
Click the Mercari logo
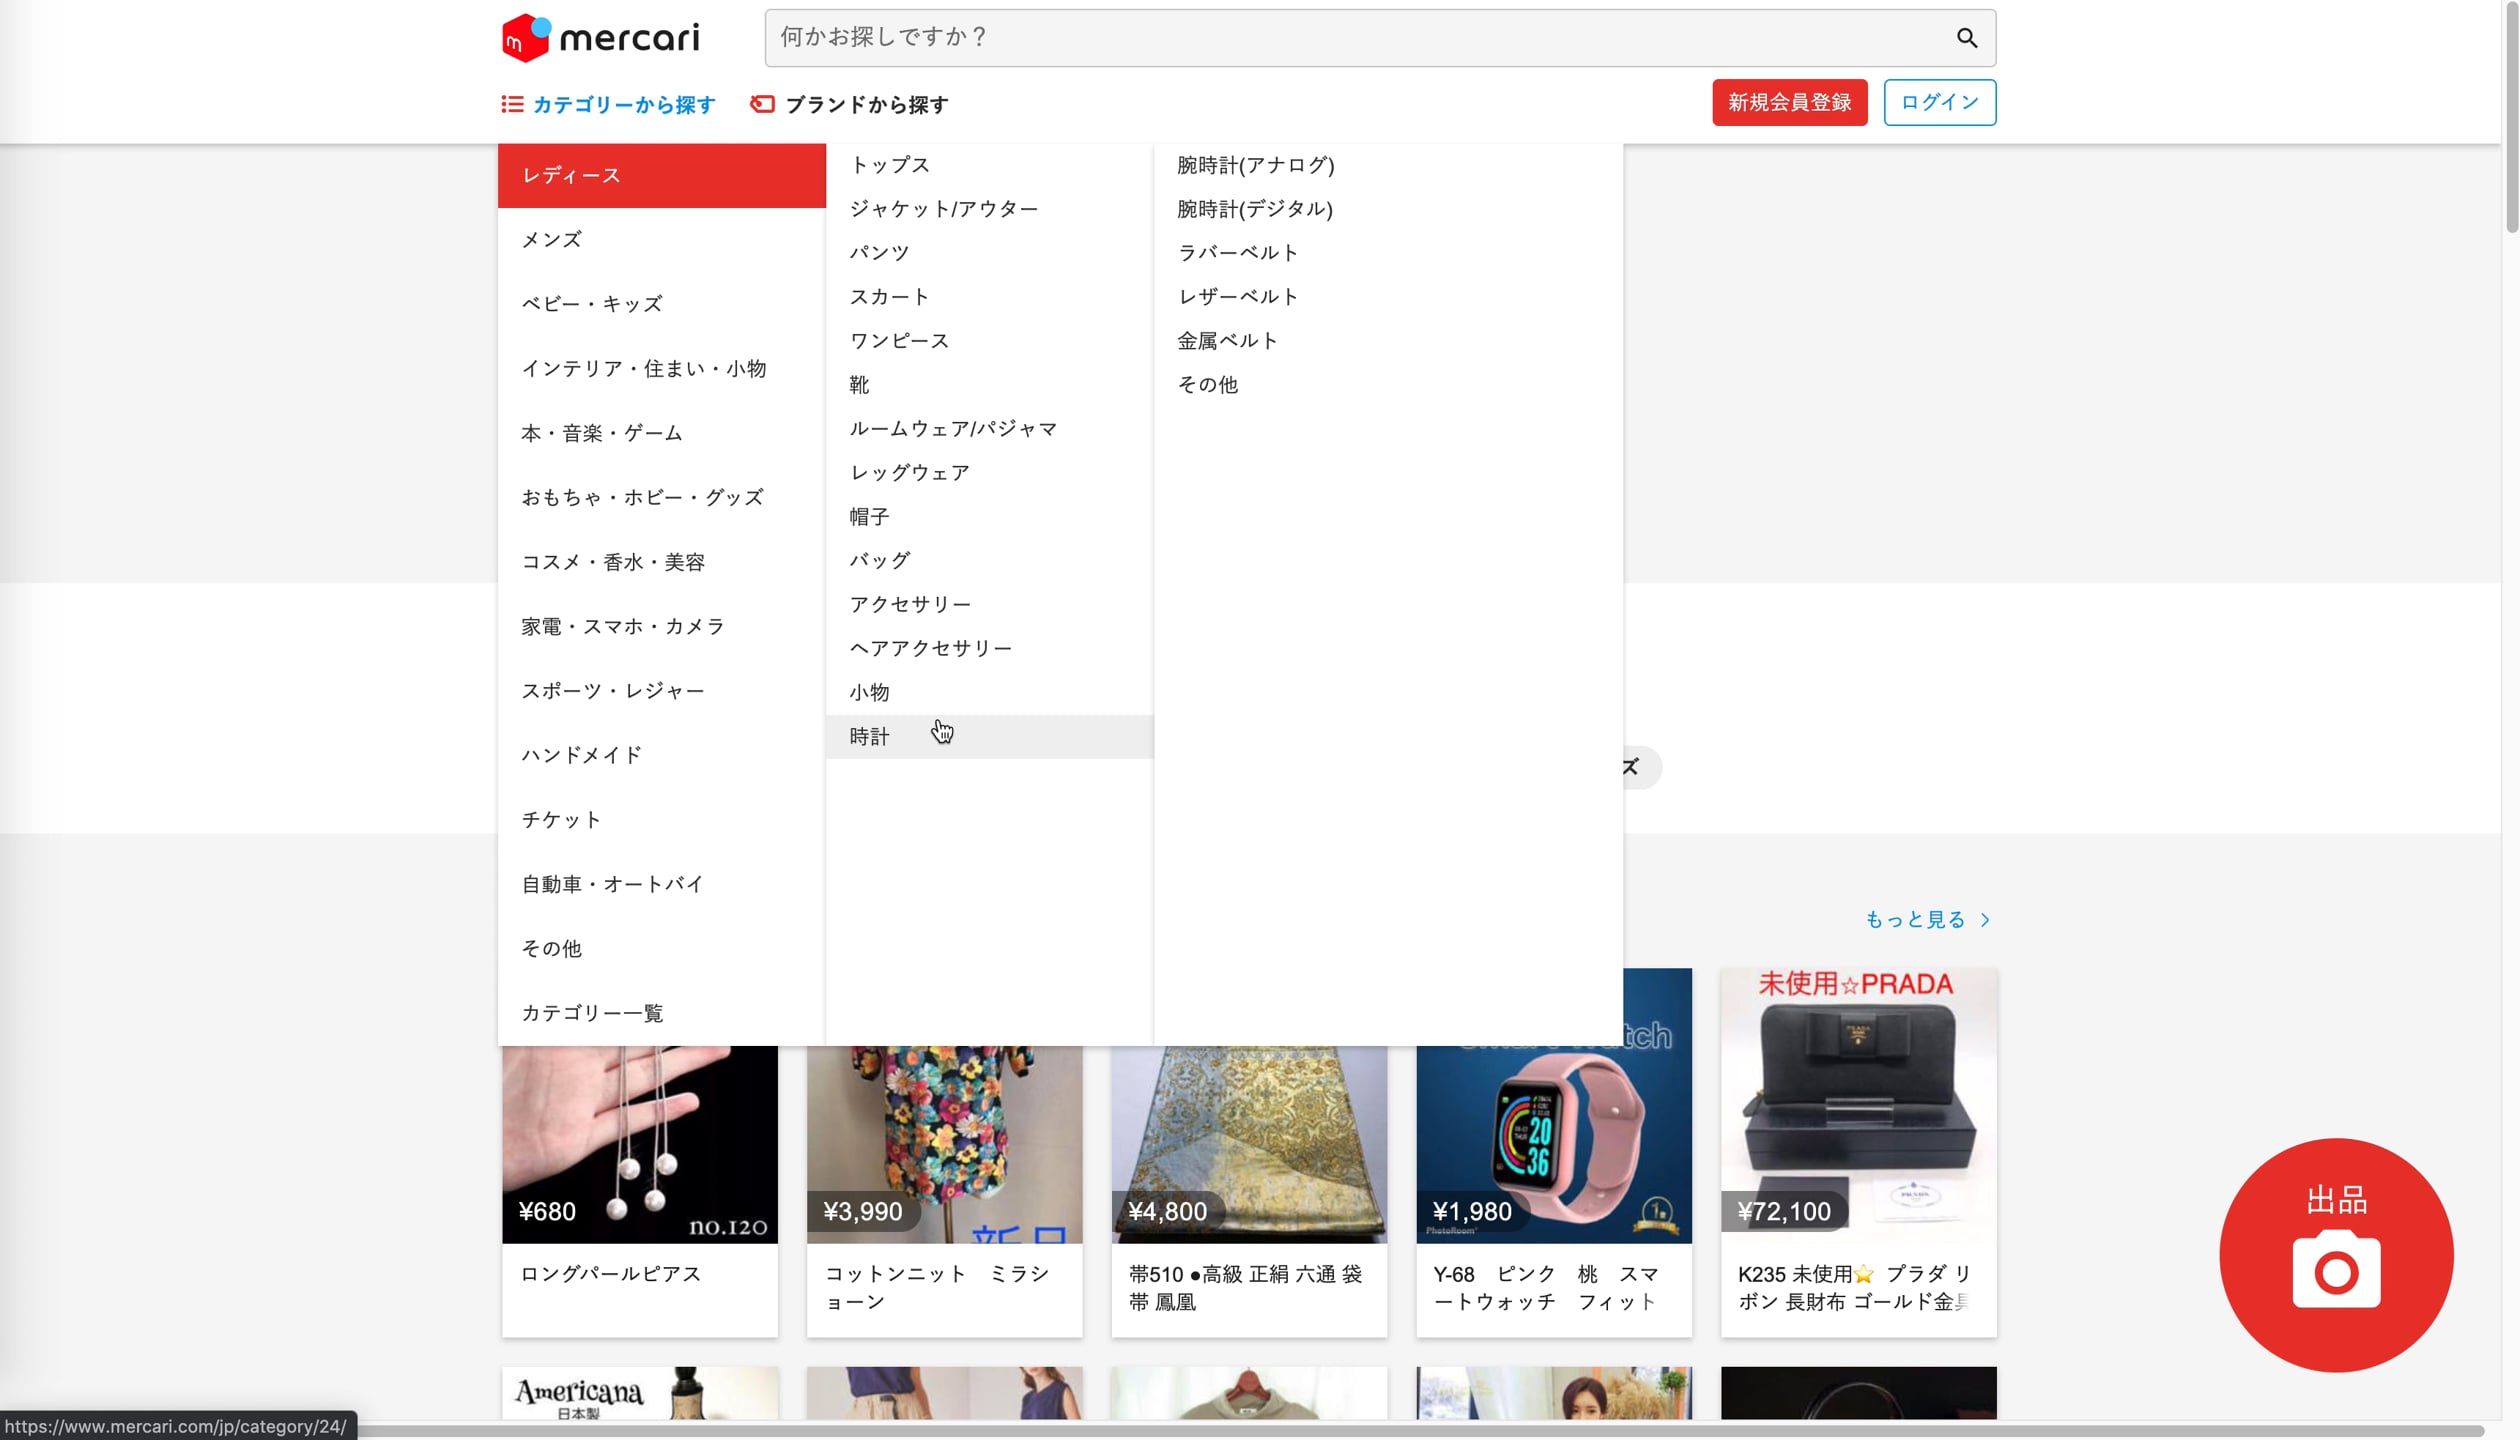pyautogui.click(x=600, y=38)
